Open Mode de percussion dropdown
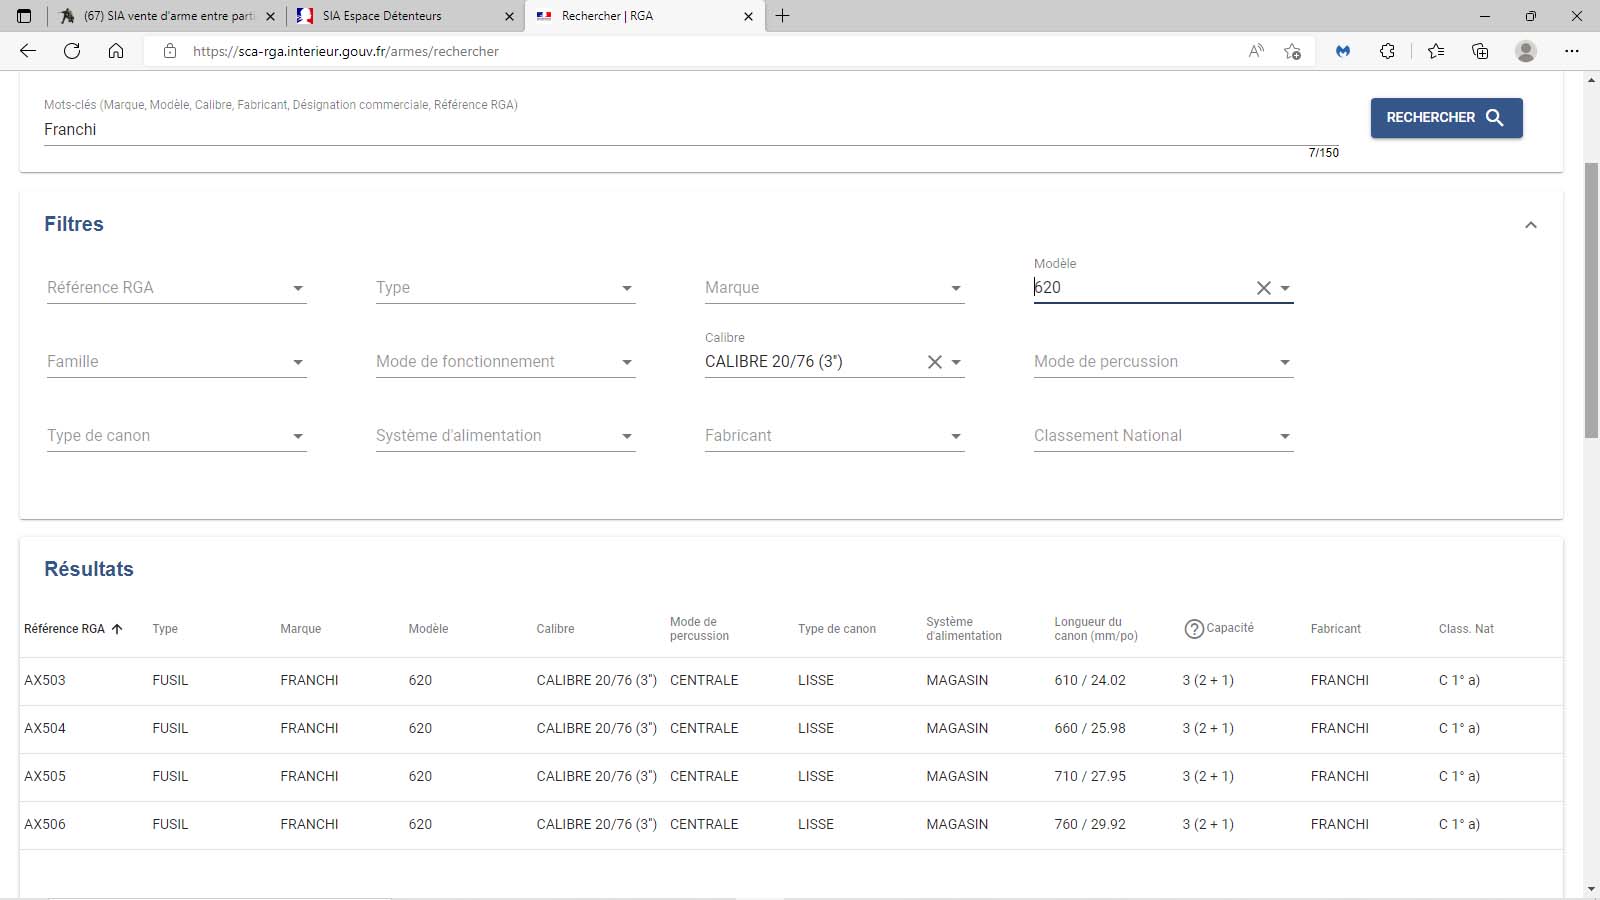The image size is (1600, 900). pos(1163,362)
